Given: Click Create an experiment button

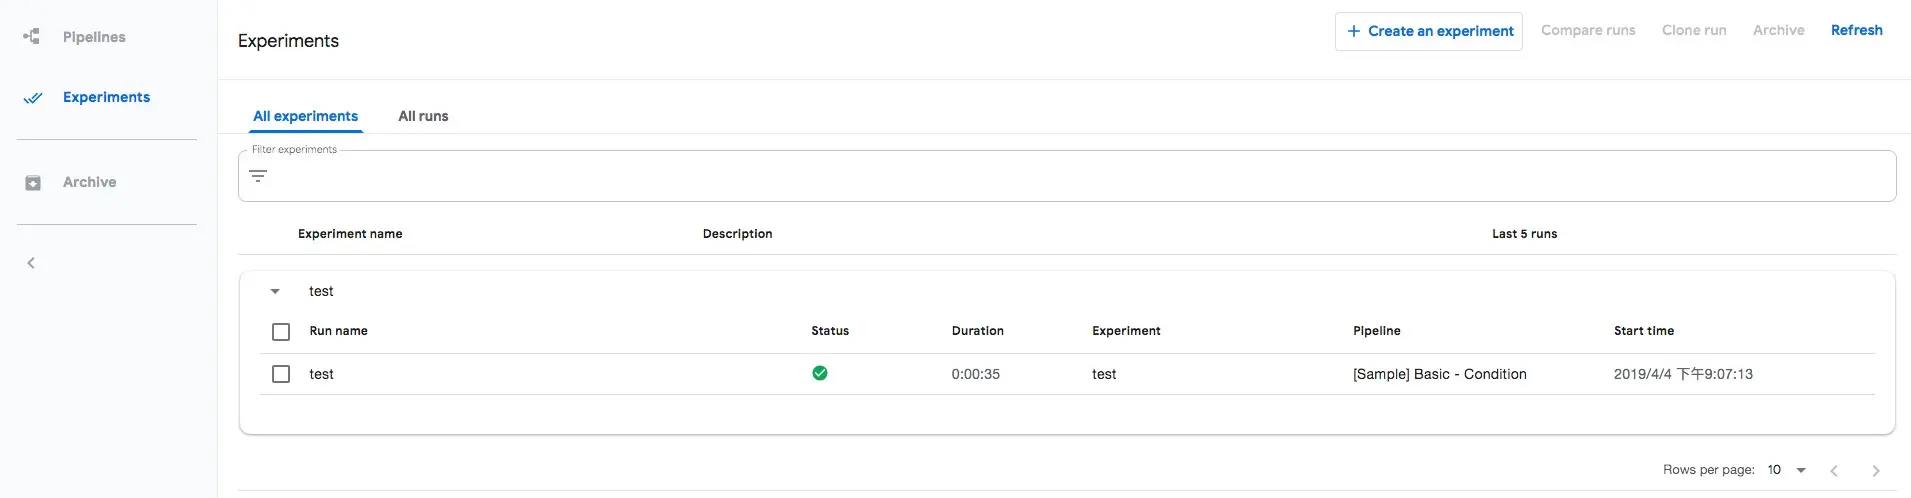Looking at the screenshot, I should [1428, 31].
